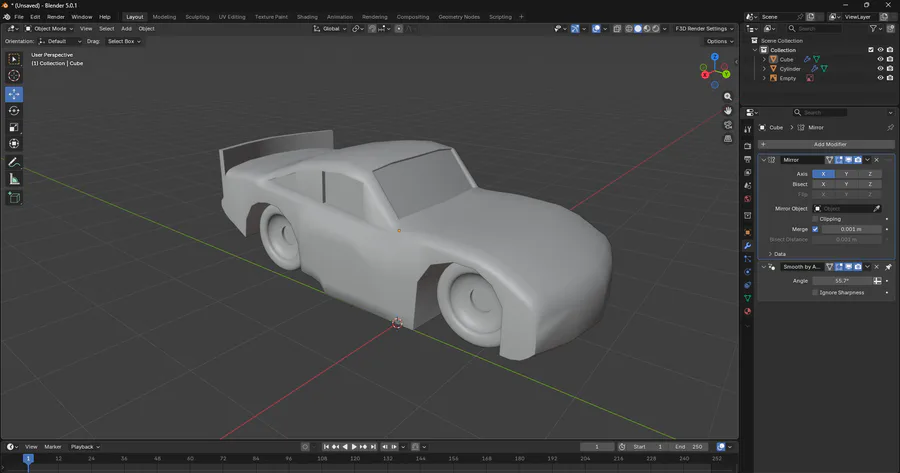Open the Tool properties tab

(747, 130)
